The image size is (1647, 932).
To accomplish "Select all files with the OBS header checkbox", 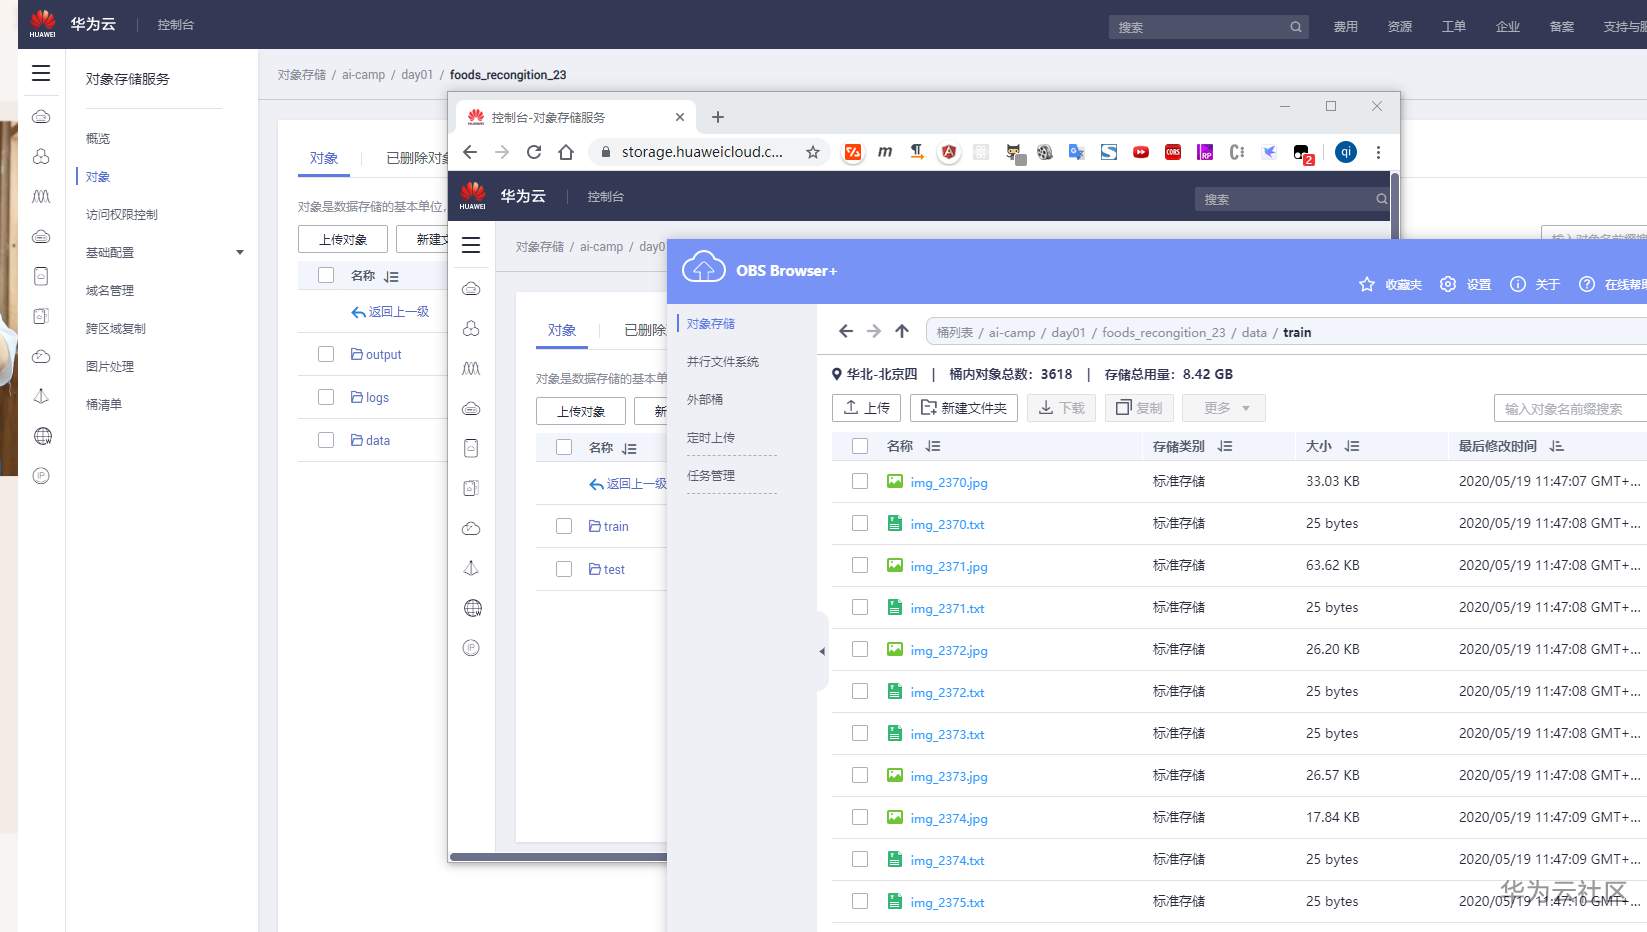I will click(860, 446).
